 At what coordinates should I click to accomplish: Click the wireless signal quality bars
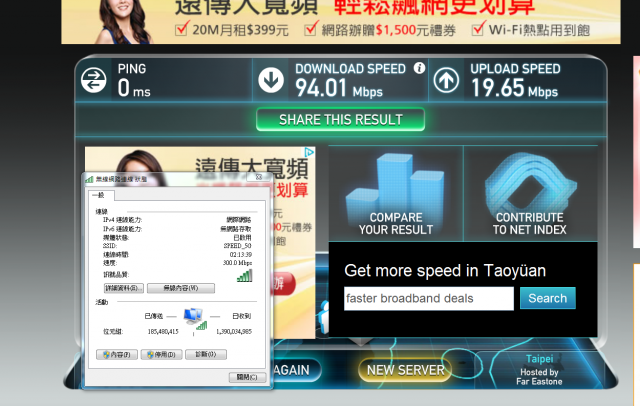click(x=245, y=275)
